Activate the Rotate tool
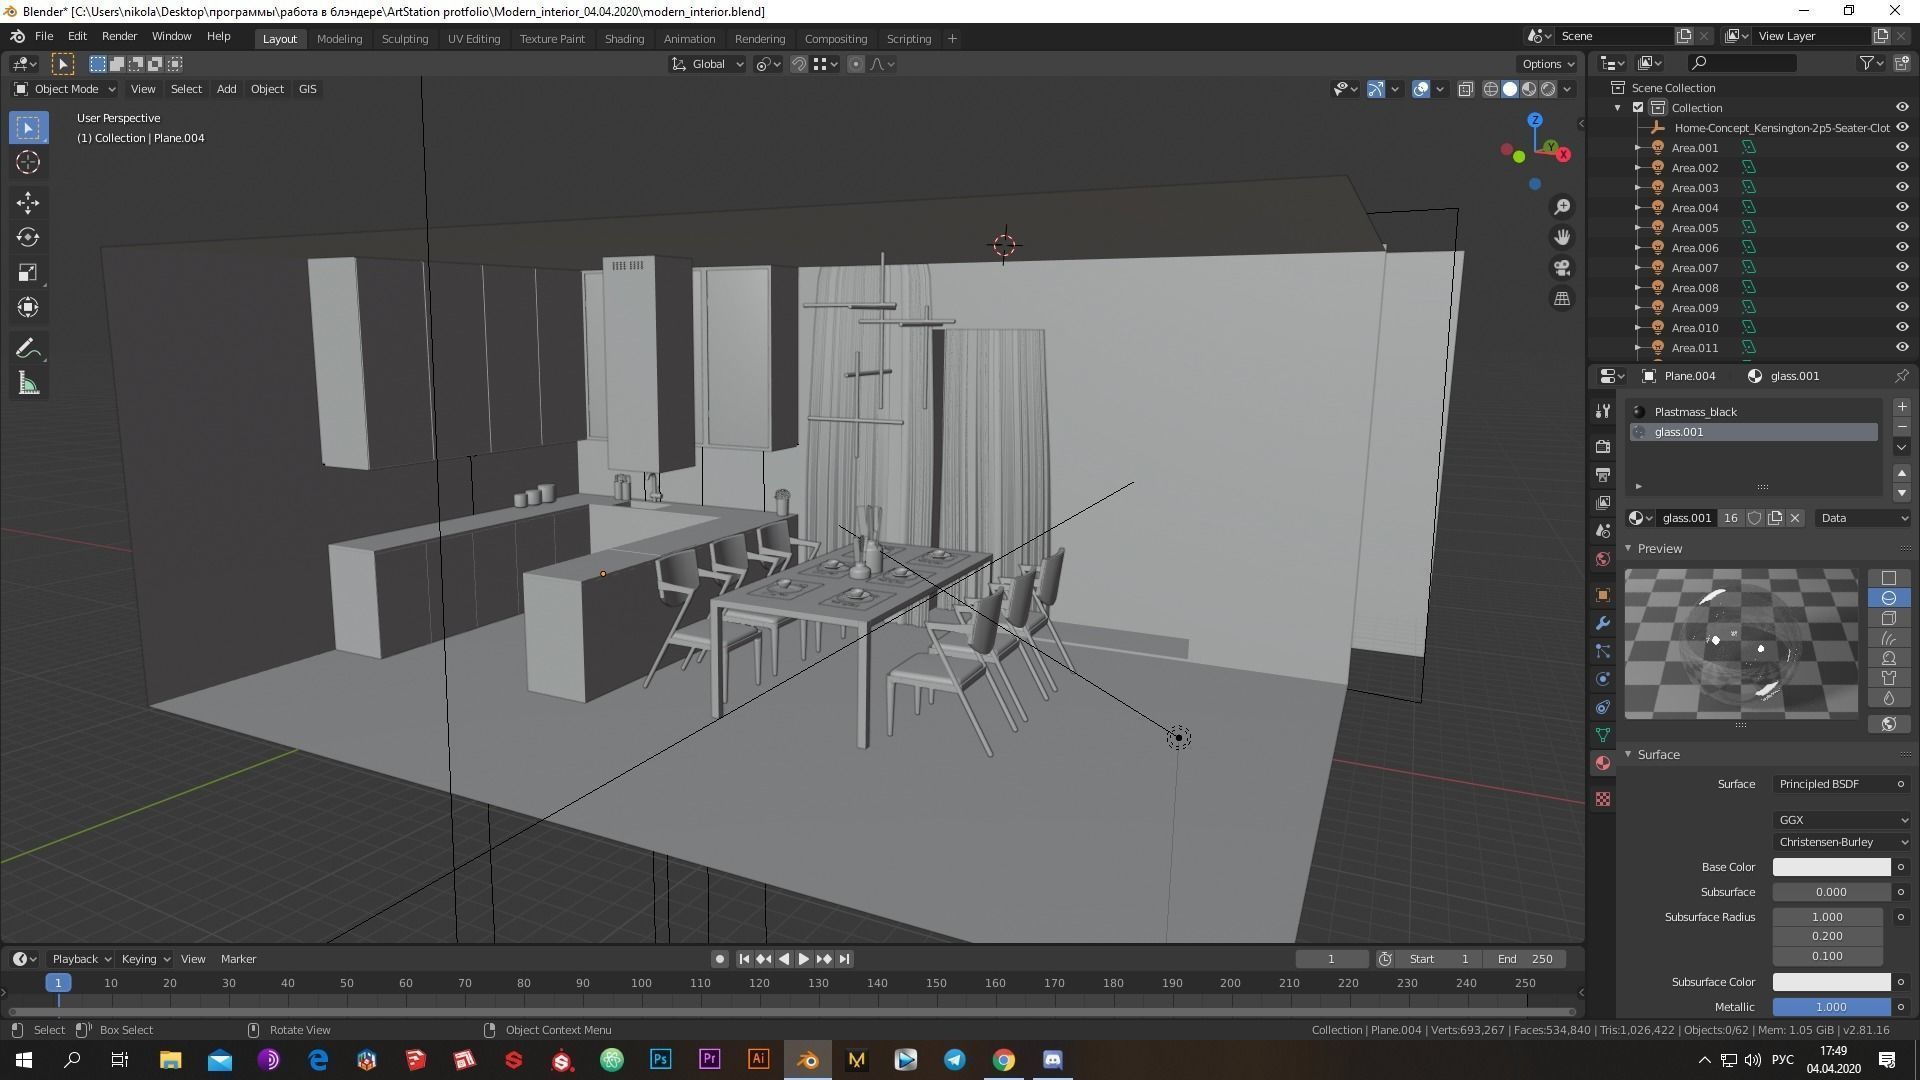Image resolution: width=1920 pixels, height=1080 pixels. click(28, 238)
